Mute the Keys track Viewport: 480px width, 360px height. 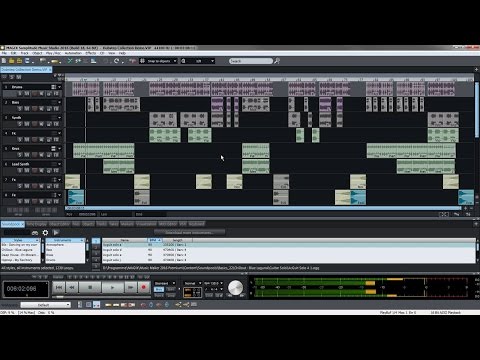(27, 155)
